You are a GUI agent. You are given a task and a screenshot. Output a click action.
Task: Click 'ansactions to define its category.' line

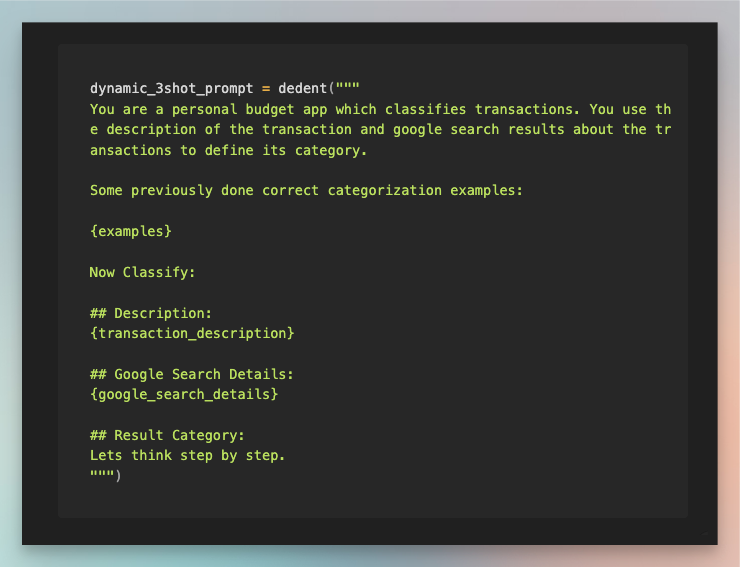coord(228,151)
